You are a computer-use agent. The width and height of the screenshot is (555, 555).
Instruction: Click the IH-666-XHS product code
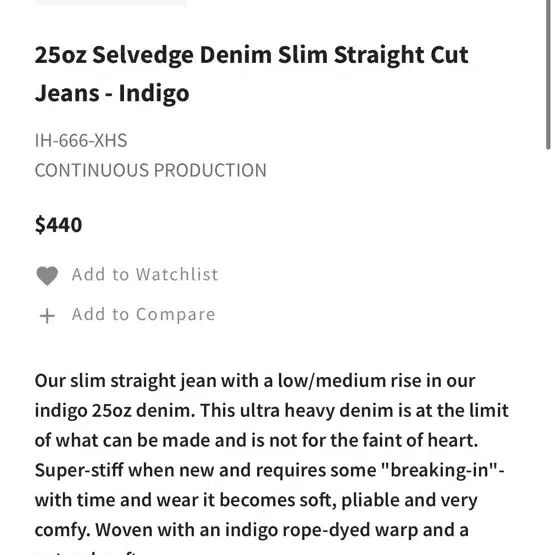[x=81, y=141]
